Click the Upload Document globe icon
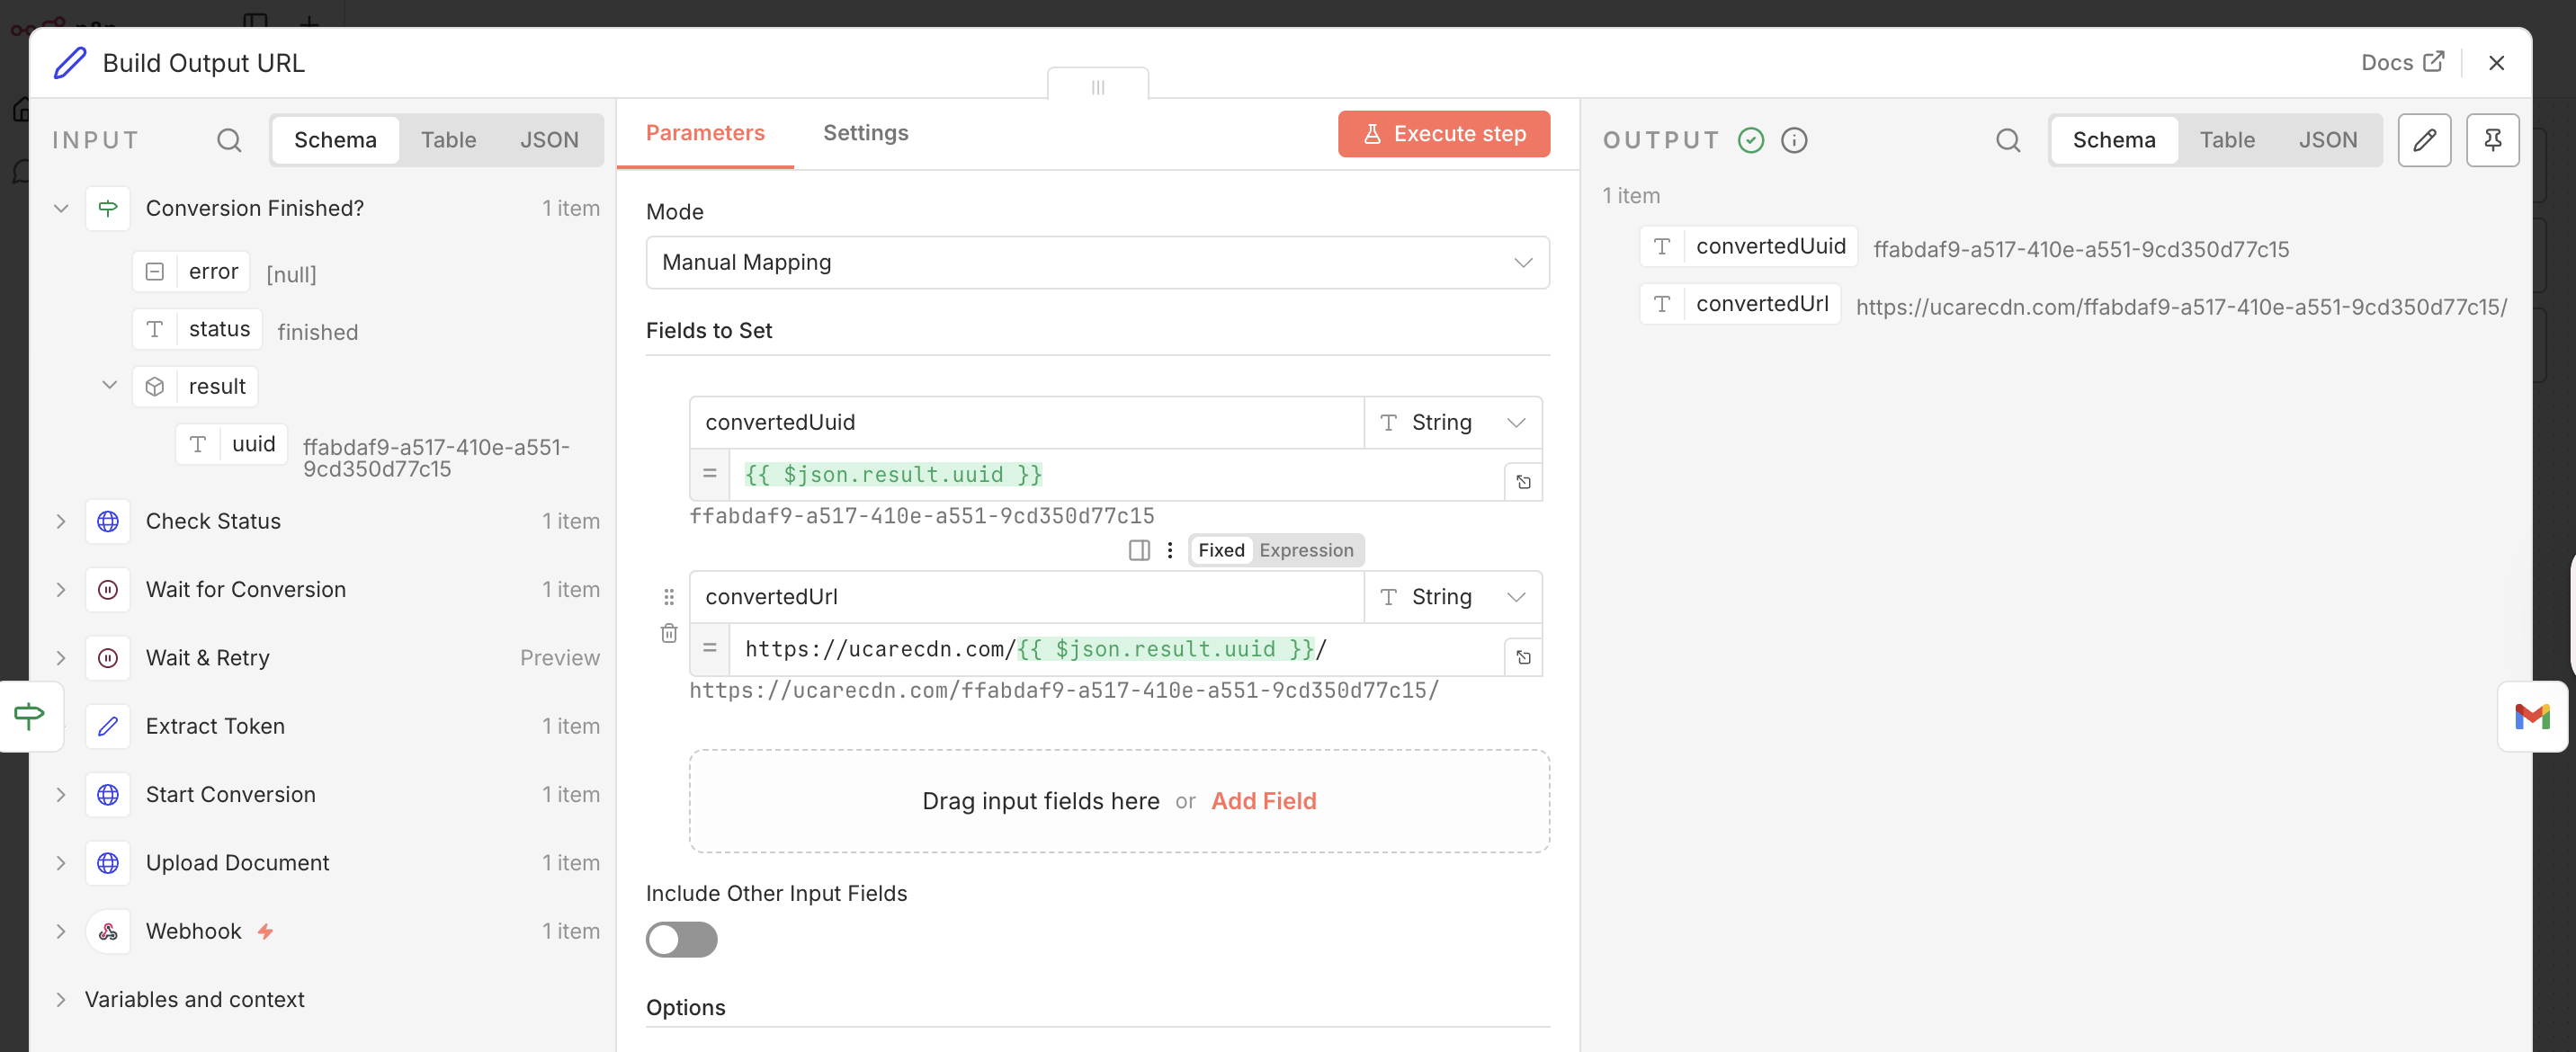Viewport: 2576px width, 1052px height. (x=108, y=863)
